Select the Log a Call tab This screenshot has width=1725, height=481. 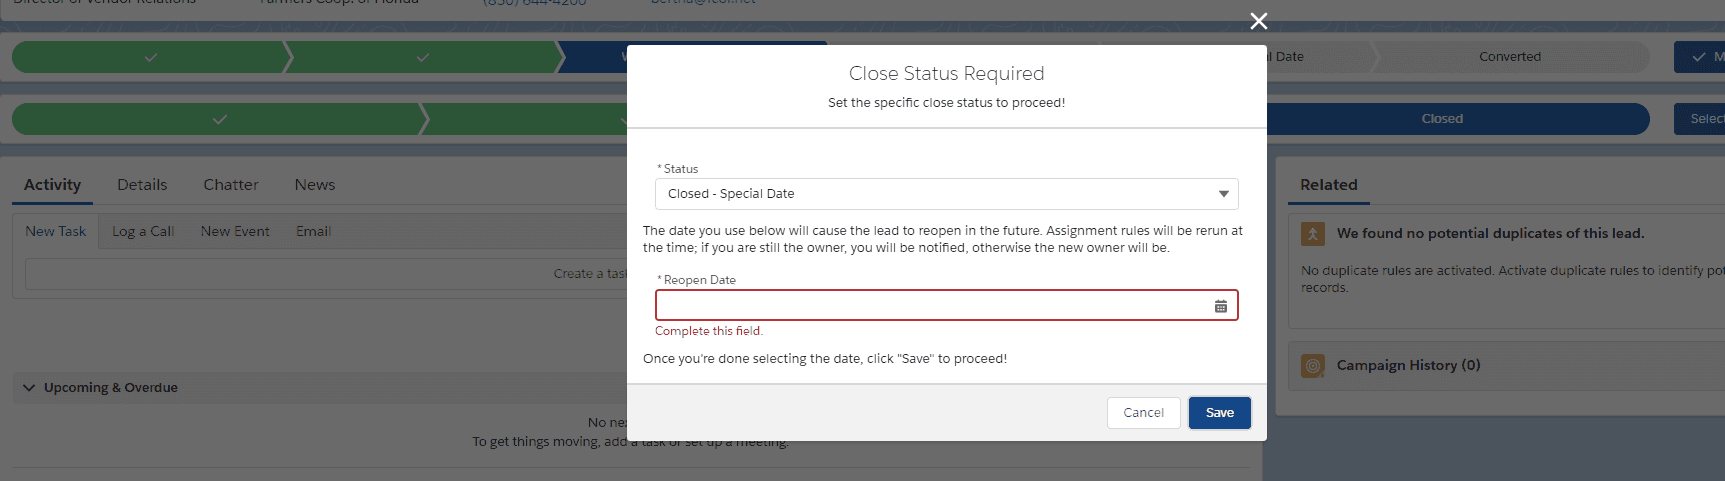143,231
